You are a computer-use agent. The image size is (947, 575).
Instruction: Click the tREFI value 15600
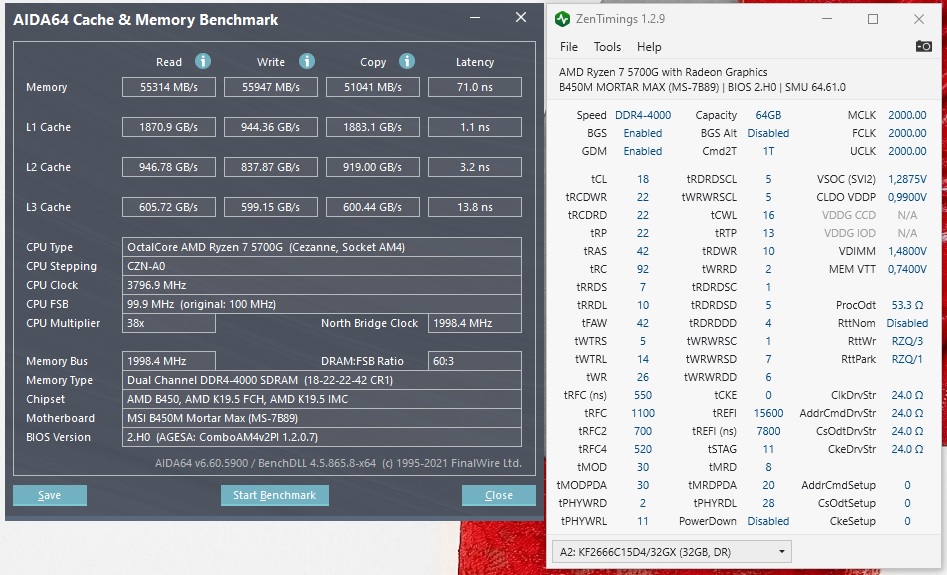[x=768, y=413]
